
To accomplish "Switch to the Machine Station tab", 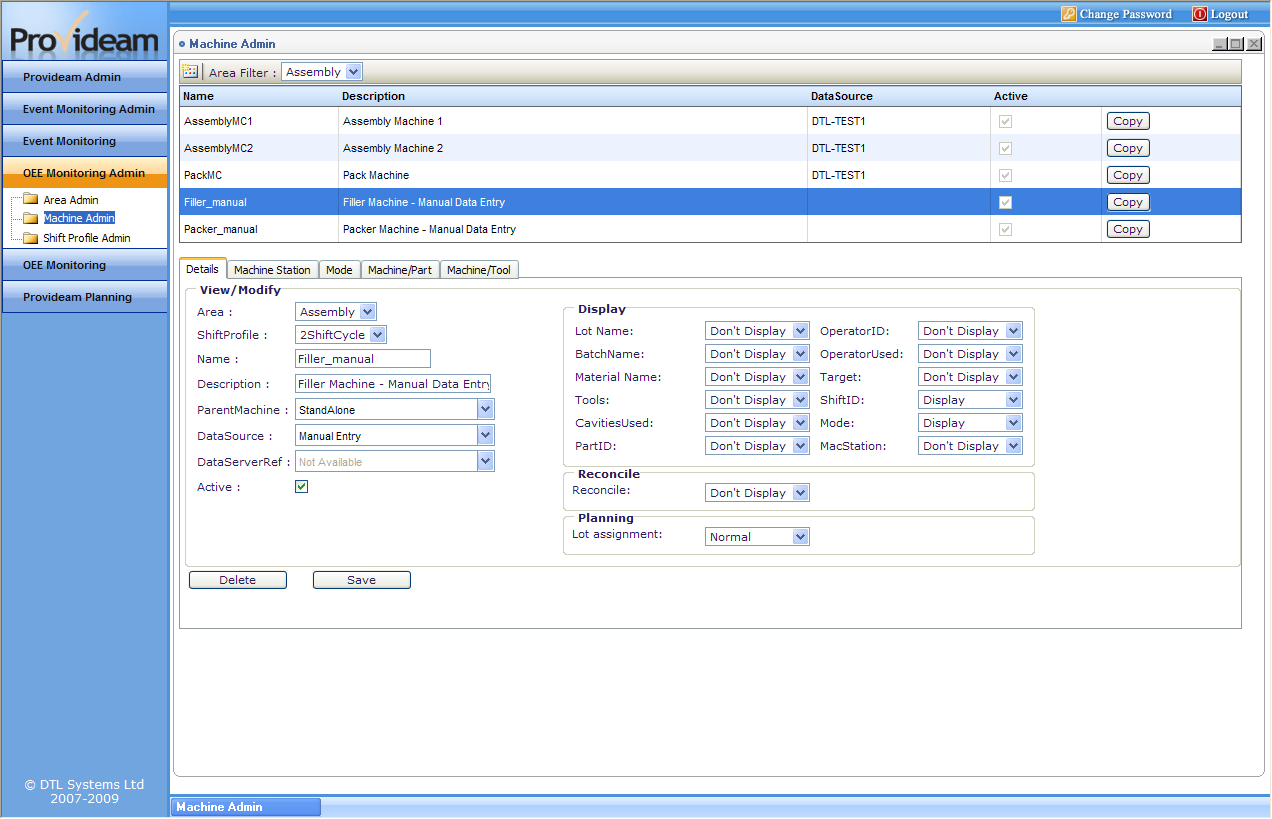I will (273, 270).
